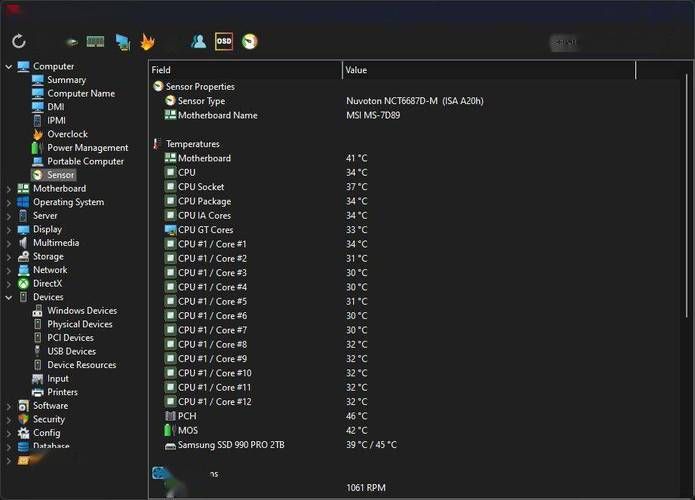The width and height of the screenshot is (695, 500).
Task: Expand the Storage tree node
Action: pos(9,256)
